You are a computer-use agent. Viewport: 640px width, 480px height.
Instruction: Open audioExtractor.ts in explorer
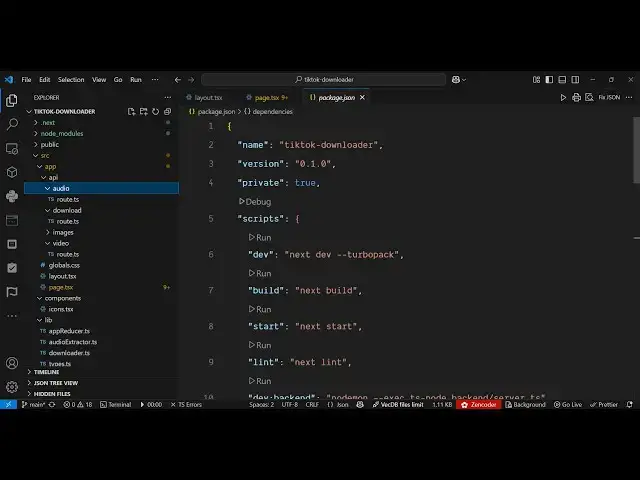(x=73, y=342)
